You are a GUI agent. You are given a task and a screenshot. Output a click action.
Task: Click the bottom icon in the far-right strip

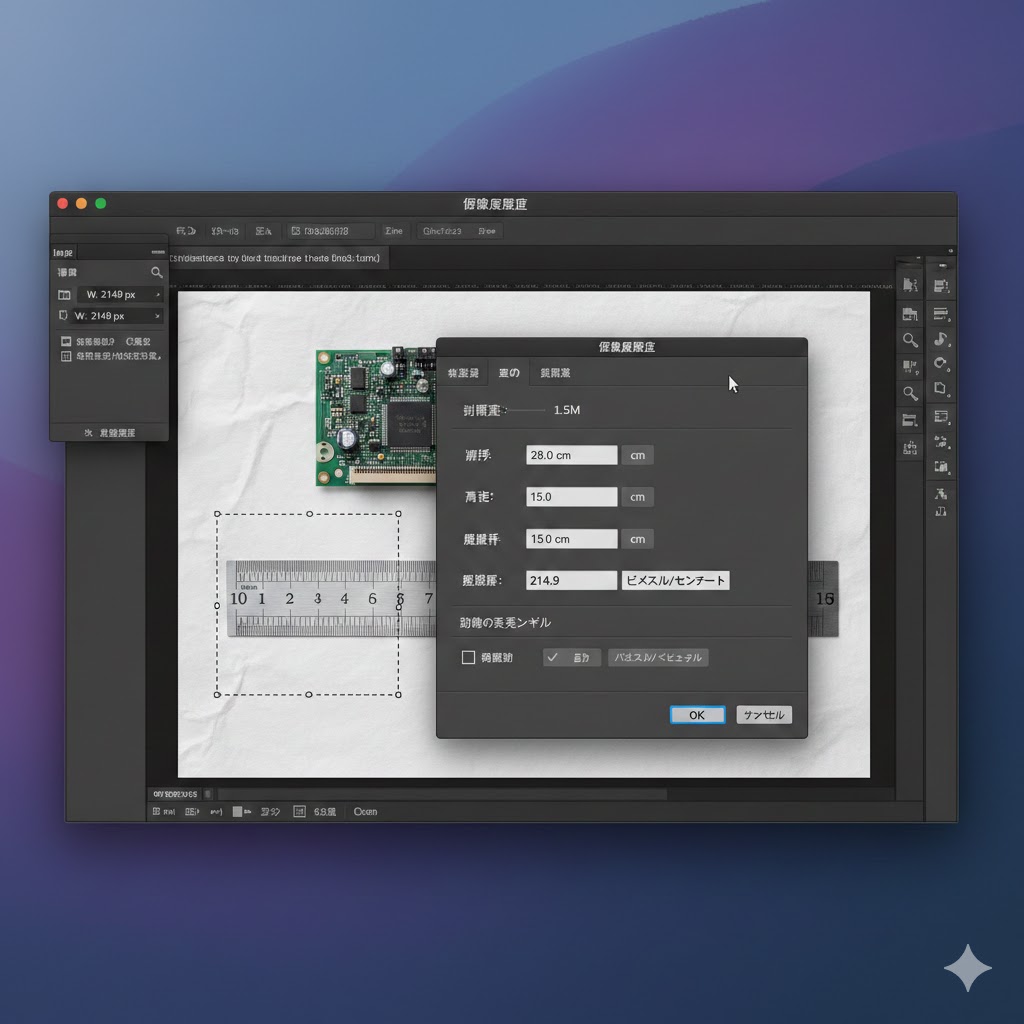coord(941,511)
